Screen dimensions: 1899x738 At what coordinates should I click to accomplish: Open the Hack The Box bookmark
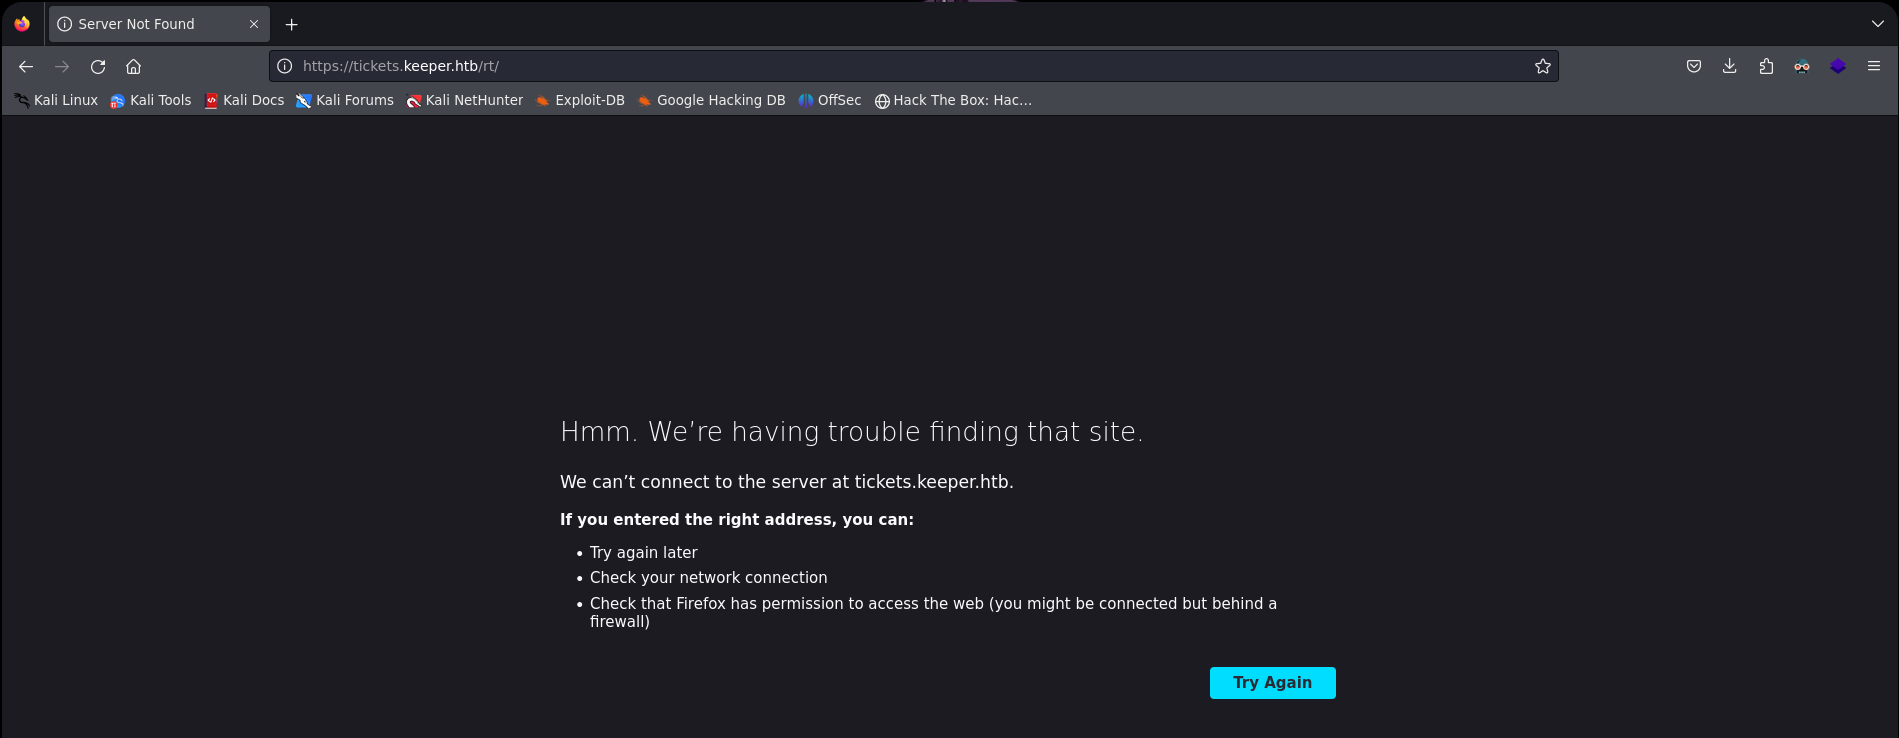click(953, 100)
